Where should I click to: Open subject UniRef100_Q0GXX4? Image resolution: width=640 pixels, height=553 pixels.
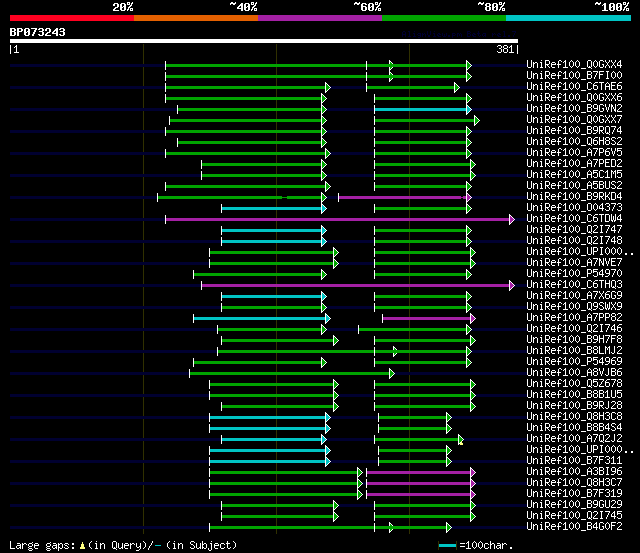(574, 64)
